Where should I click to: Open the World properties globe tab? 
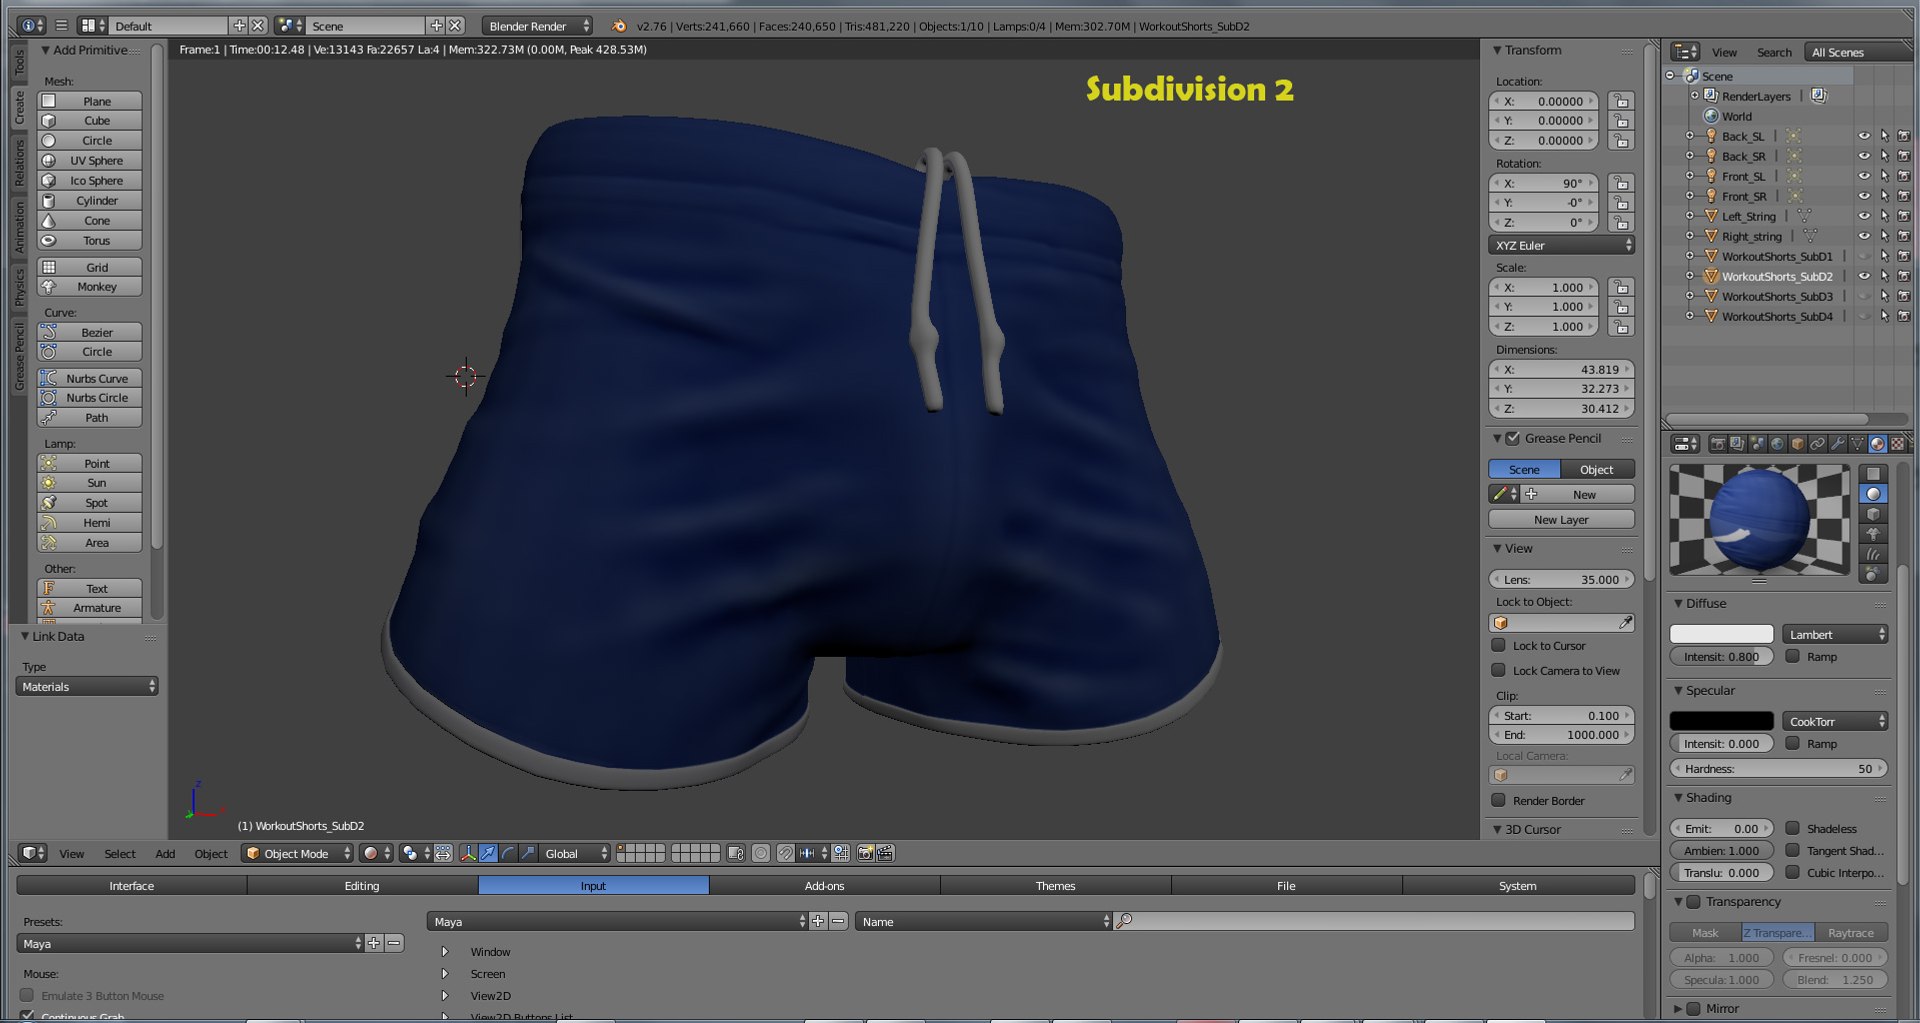click(1777, 444)
